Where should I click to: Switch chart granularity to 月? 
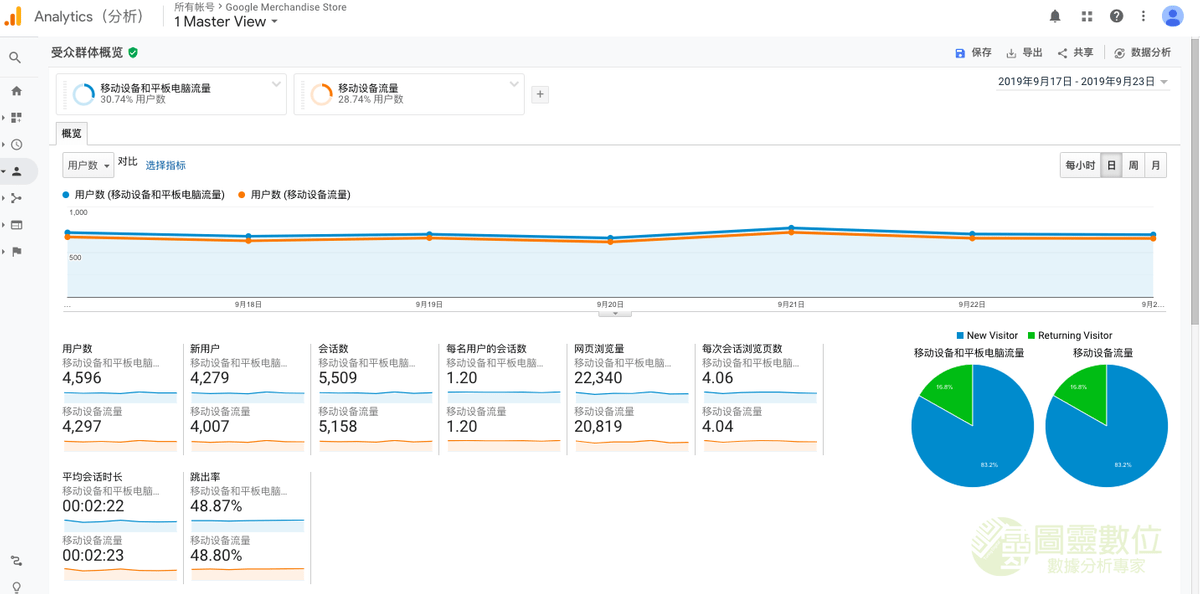tap(1155, 166)
